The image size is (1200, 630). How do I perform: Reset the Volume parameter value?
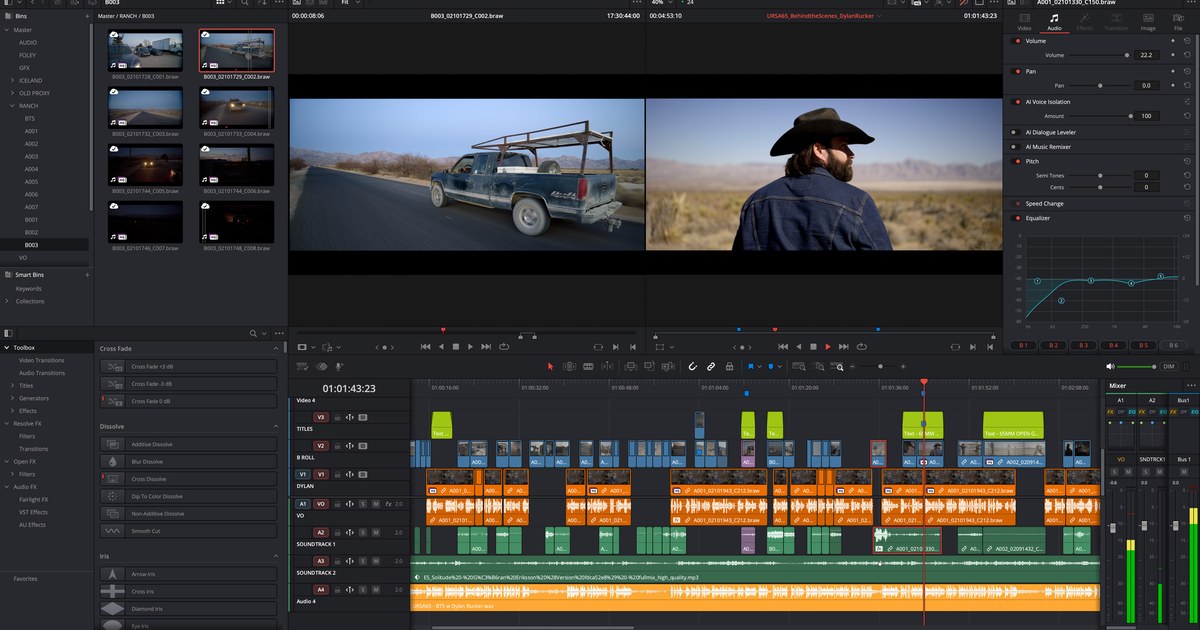[x=1187, y=55]
